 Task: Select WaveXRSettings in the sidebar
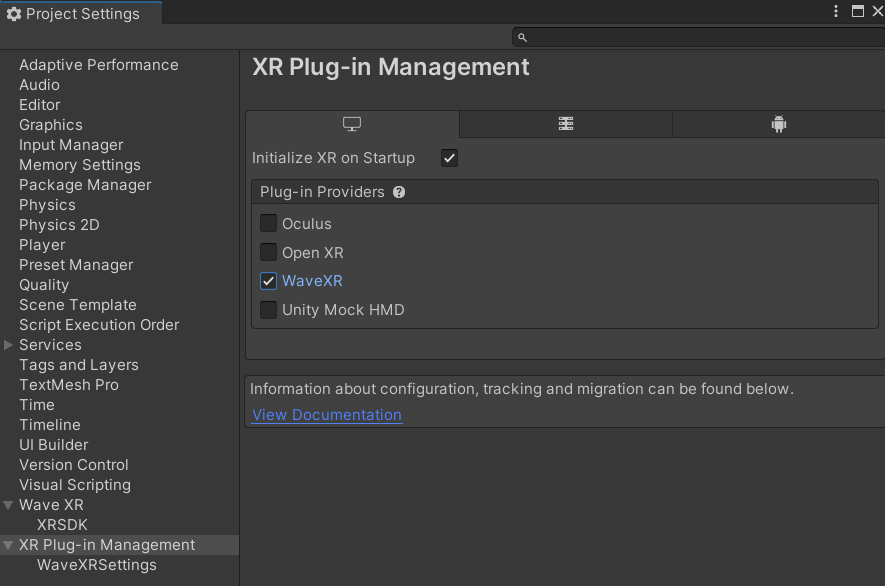click(x=96, y=564)
